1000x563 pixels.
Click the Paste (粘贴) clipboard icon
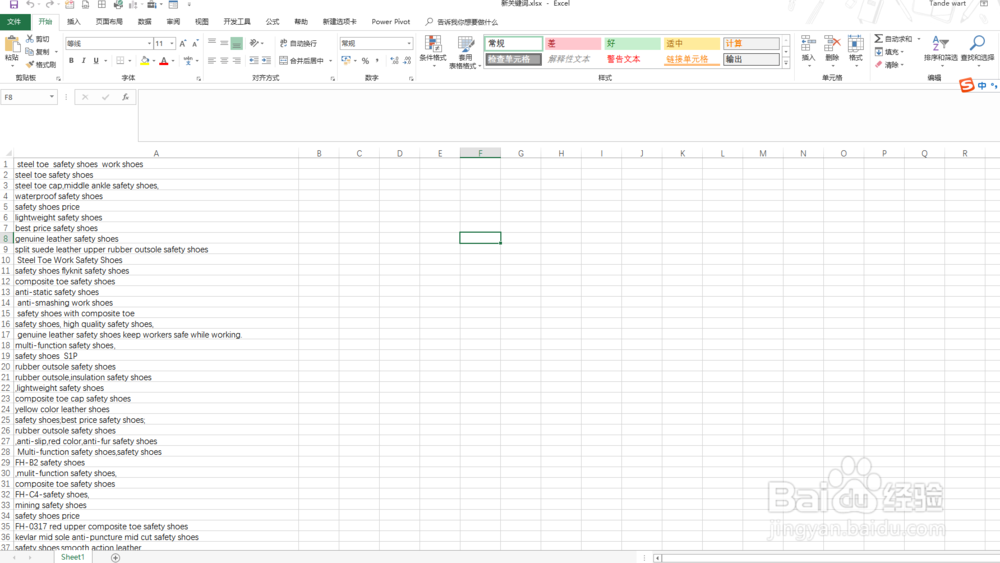(x=11, y=45)
